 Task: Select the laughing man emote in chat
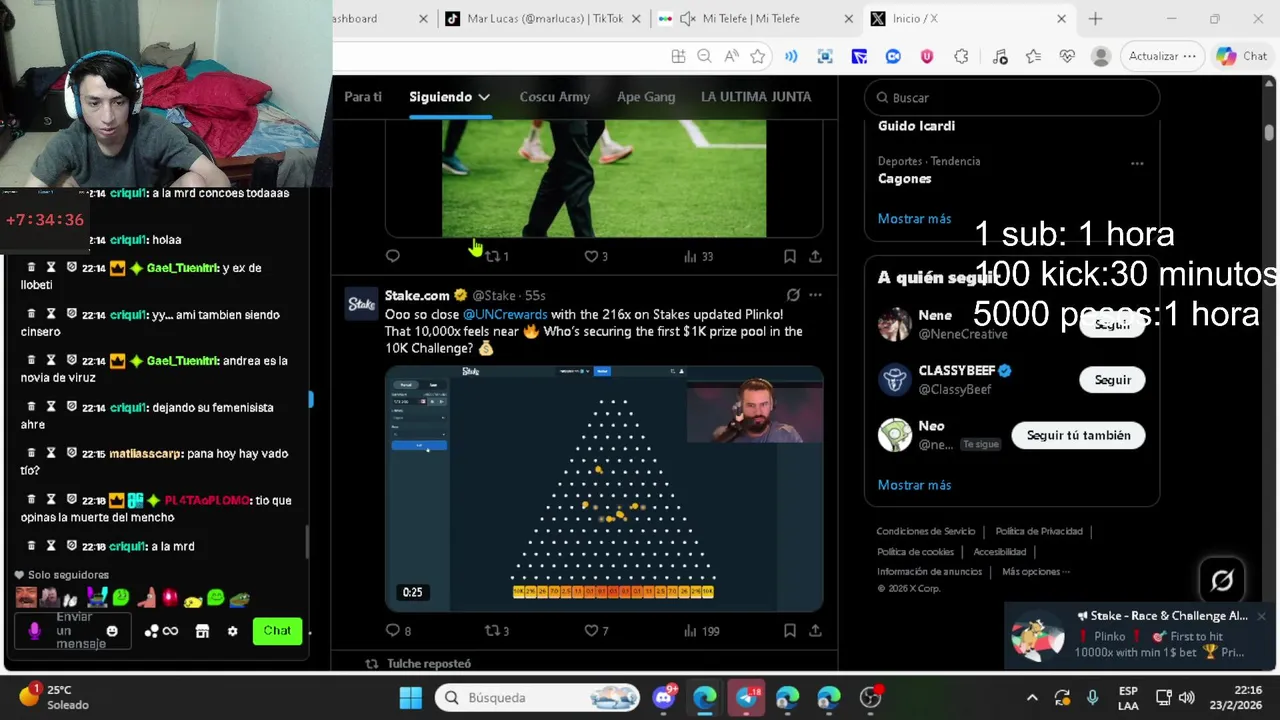(x=26, y=598)
